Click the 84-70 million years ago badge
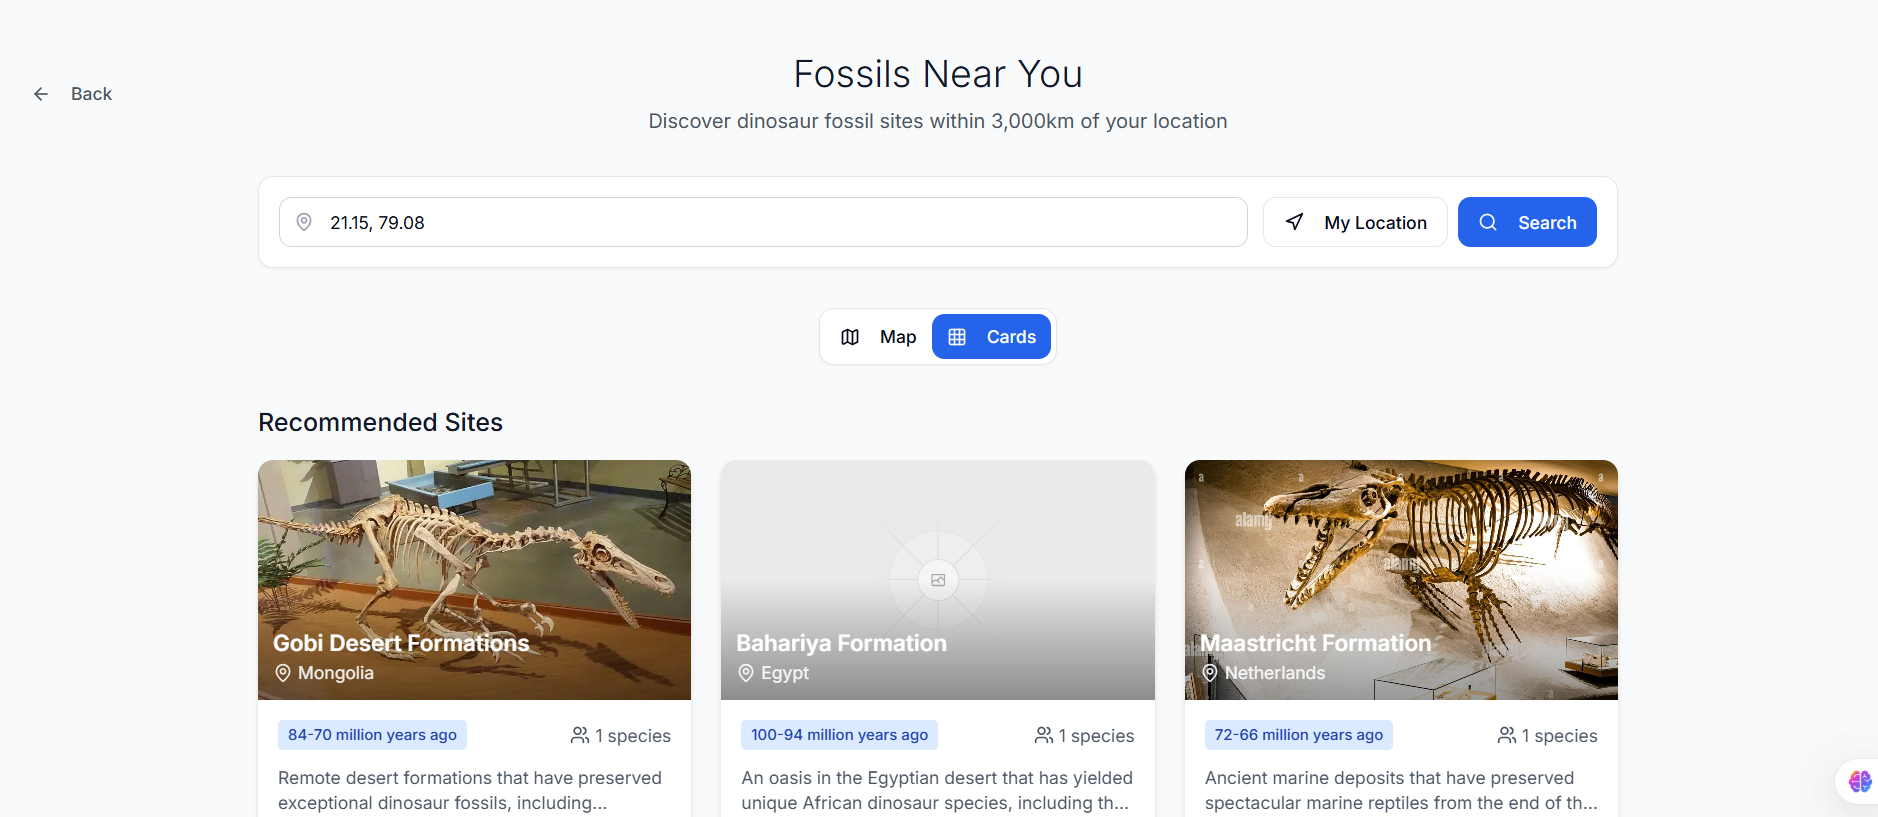Image resolution: width=1878 pixels, height=817 pixels. coord(372,735)
